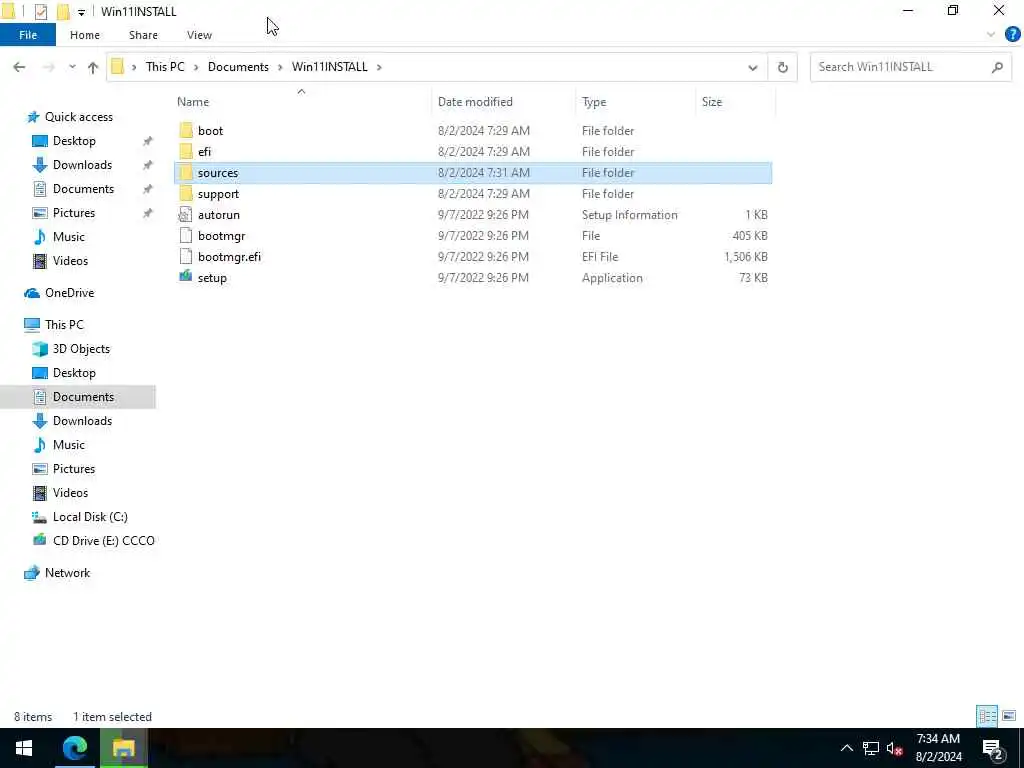
Task: Open the Windows Start menu
Action: tap(24, 748)
